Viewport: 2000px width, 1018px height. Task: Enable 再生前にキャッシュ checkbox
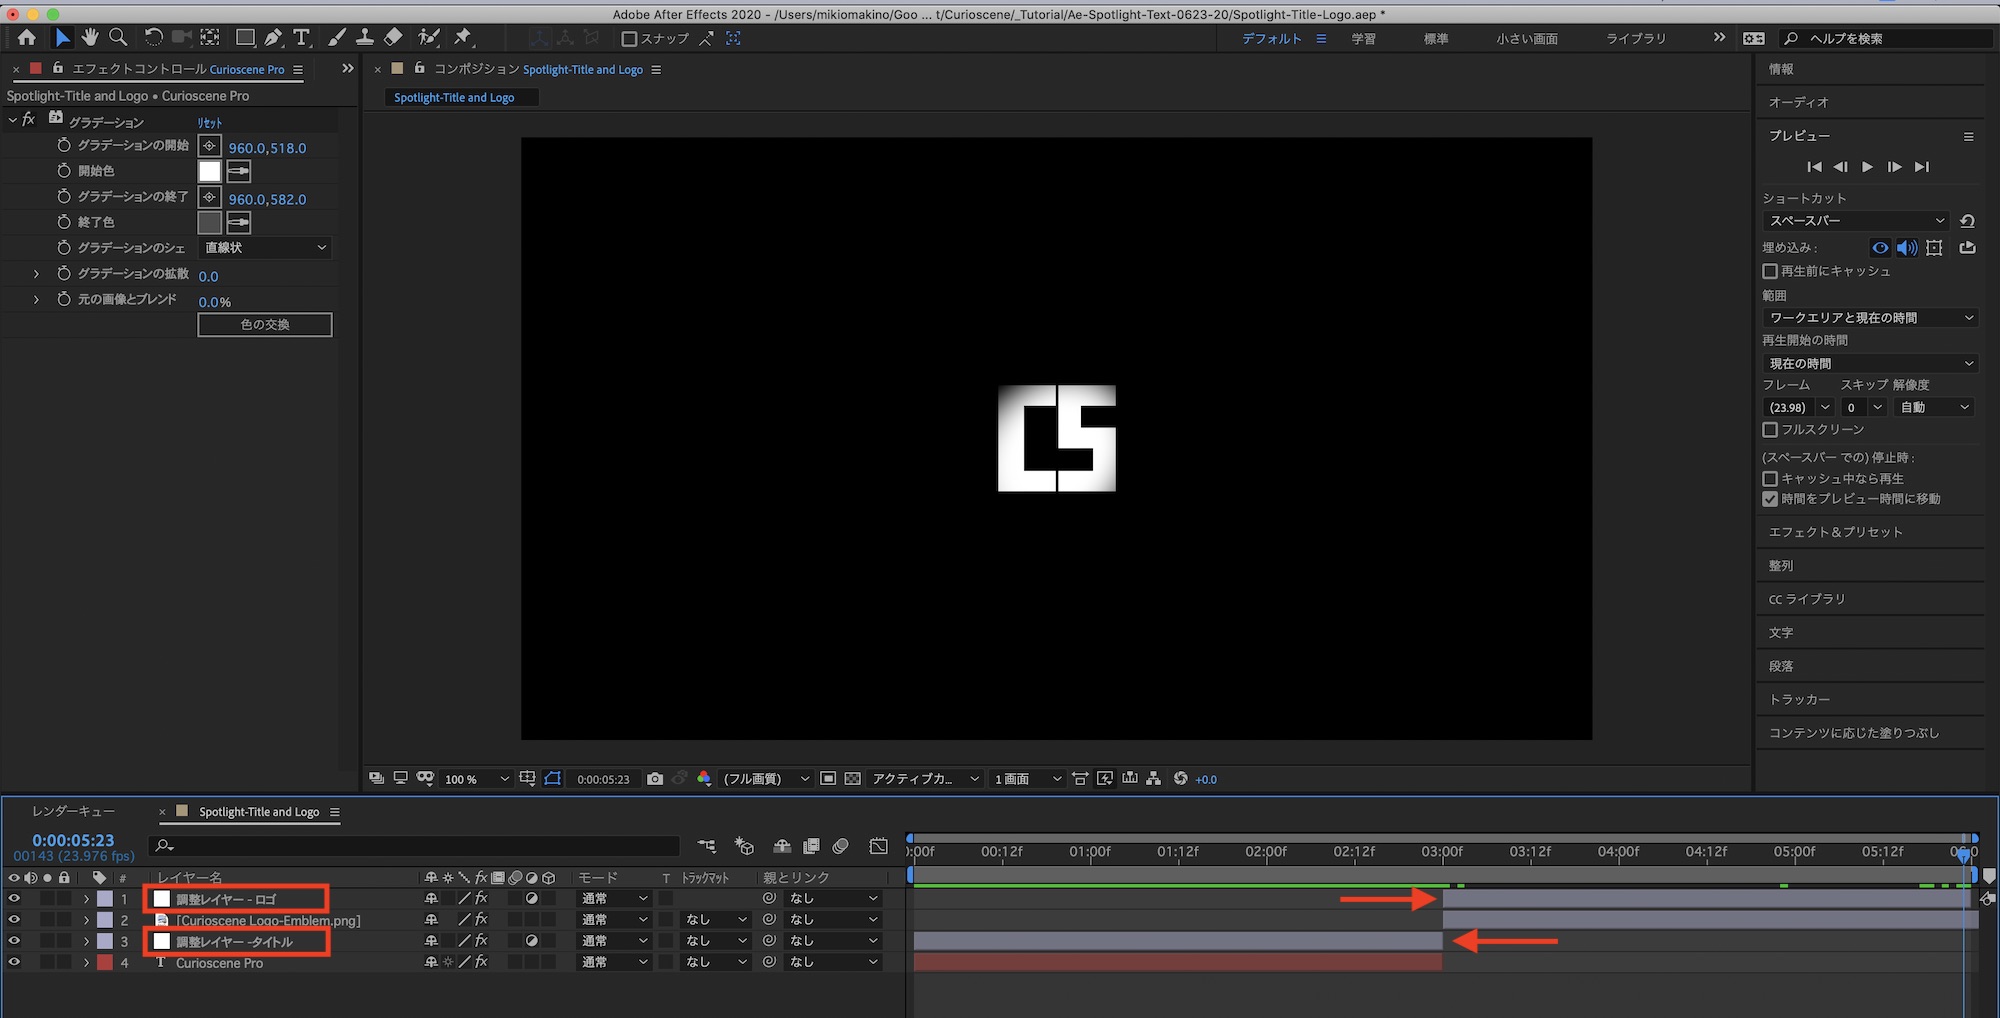point(1770,271)
